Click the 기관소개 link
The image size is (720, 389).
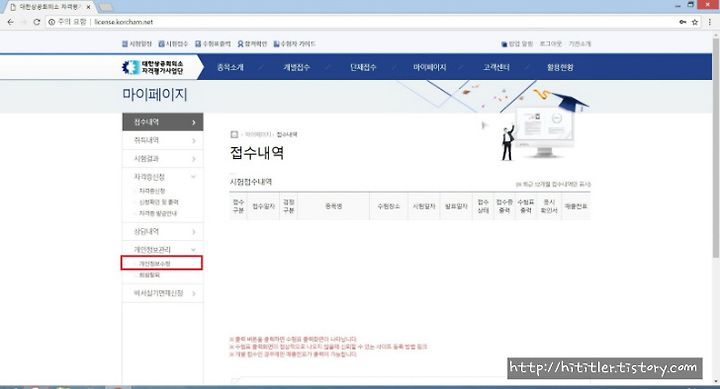(x=580, y=44)
